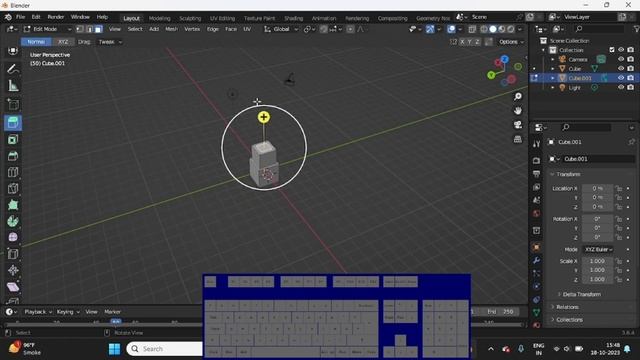640x360 pixels.
Task: Toggle visibility eye for Cube
Action: coord(621,69)
